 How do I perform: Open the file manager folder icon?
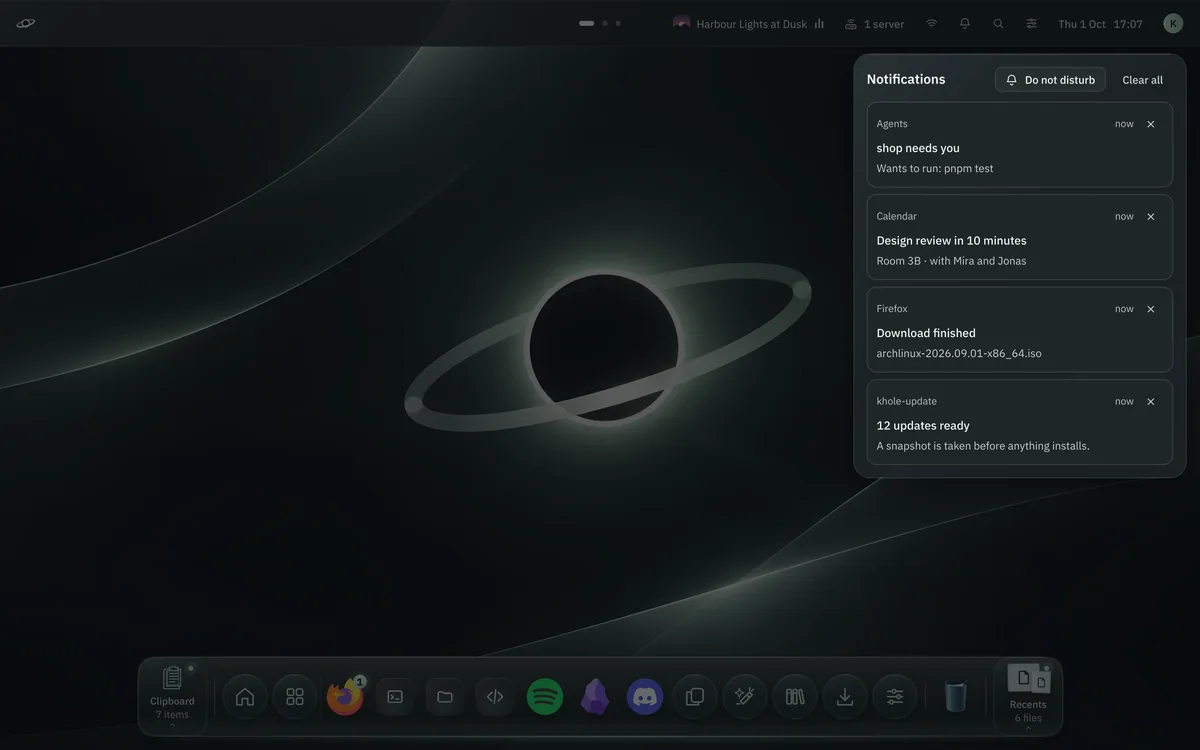pyautogui.click(x=445, y=697)
